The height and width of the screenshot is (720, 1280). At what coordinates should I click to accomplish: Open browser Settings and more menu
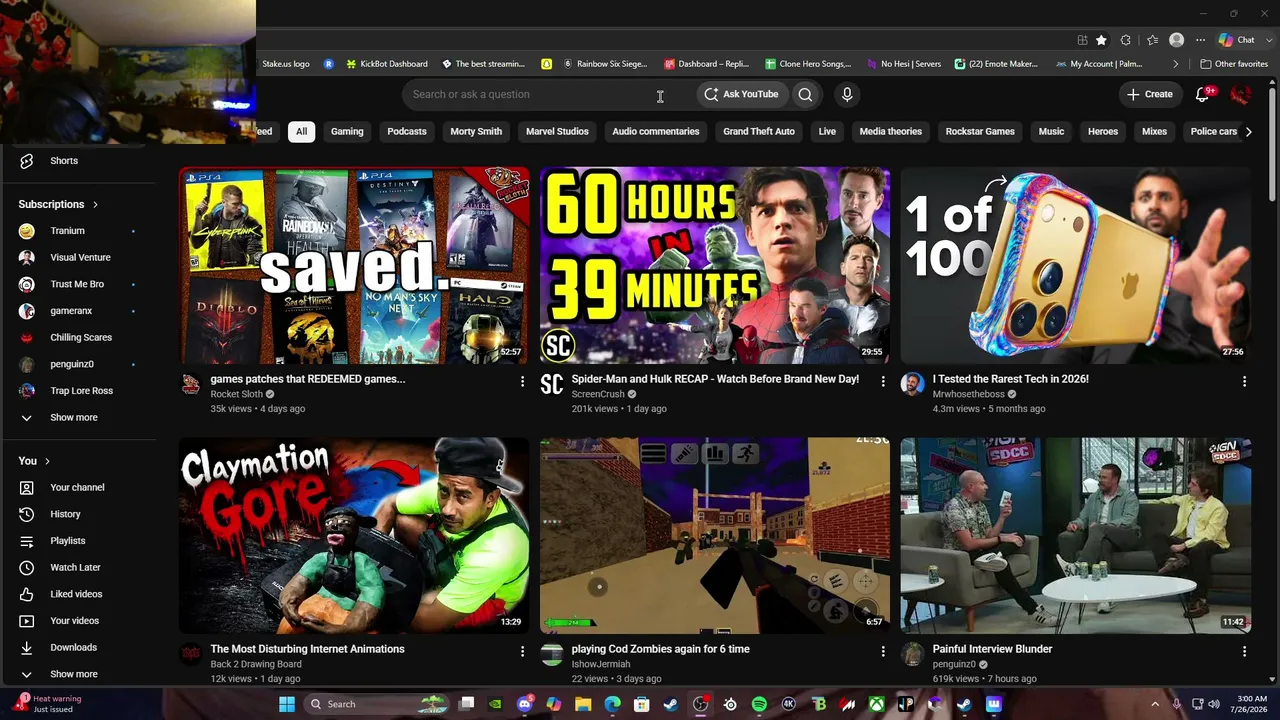tap(1200, 40)
